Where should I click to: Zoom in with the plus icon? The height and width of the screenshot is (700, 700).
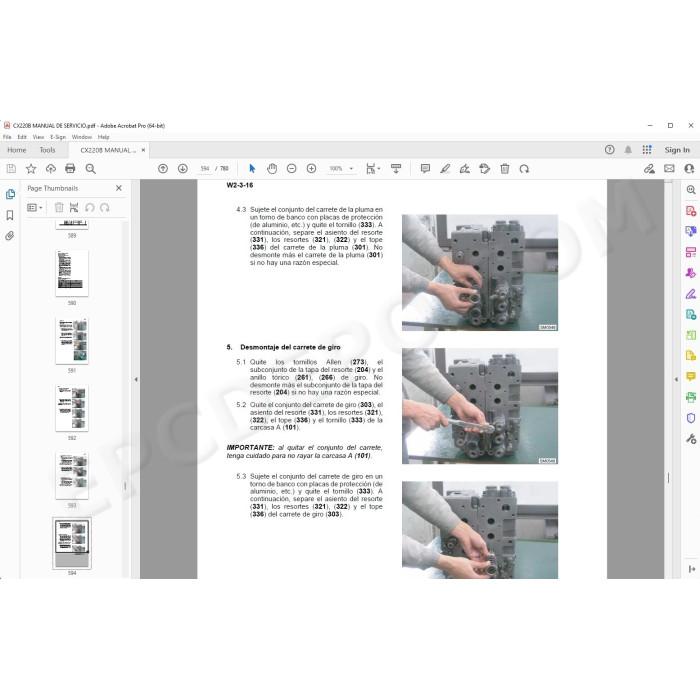[312, 169]
